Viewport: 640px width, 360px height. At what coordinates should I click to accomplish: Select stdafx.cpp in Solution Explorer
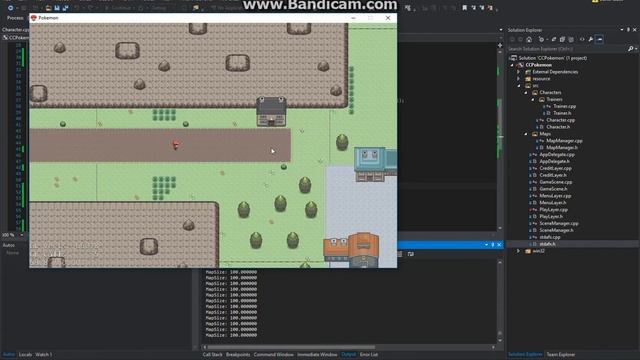click(550, 237)
